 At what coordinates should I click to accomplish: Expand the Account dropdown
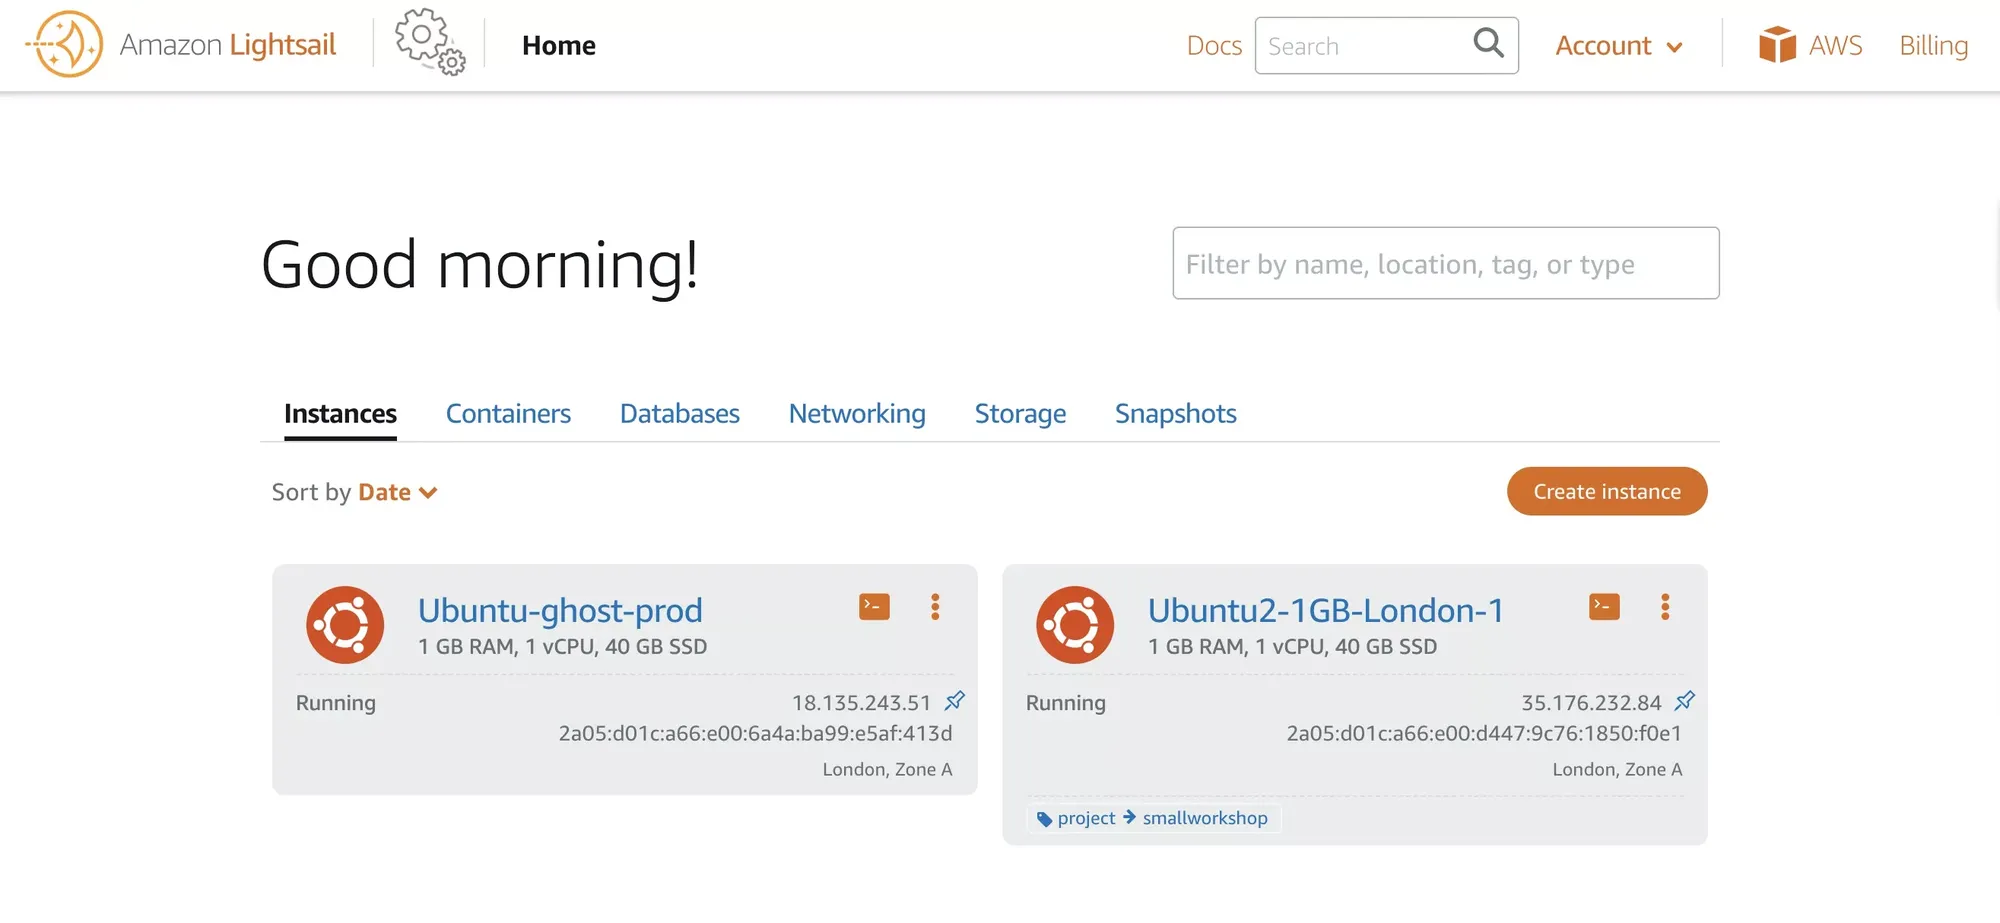pyautogui.click(x=1619, y=46)
